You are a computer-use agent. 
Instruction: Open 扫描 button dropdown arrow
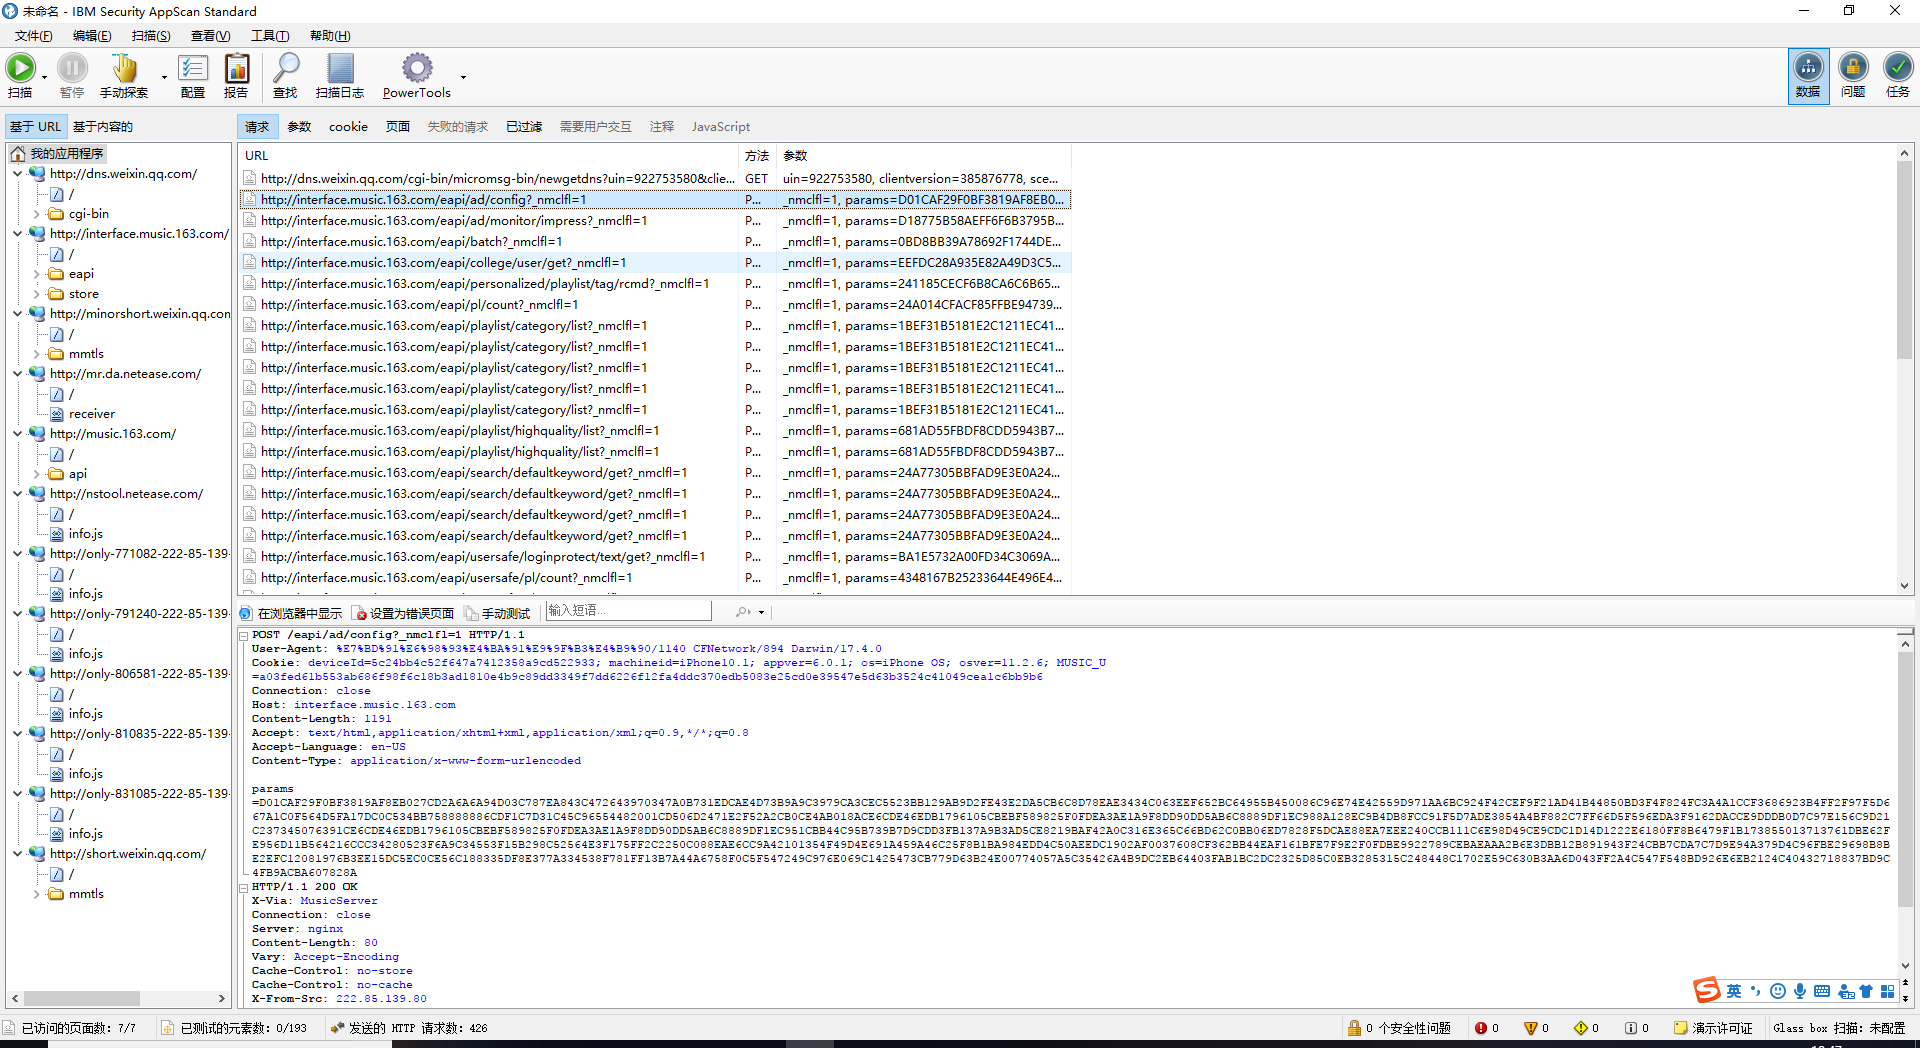click(44, 77)
